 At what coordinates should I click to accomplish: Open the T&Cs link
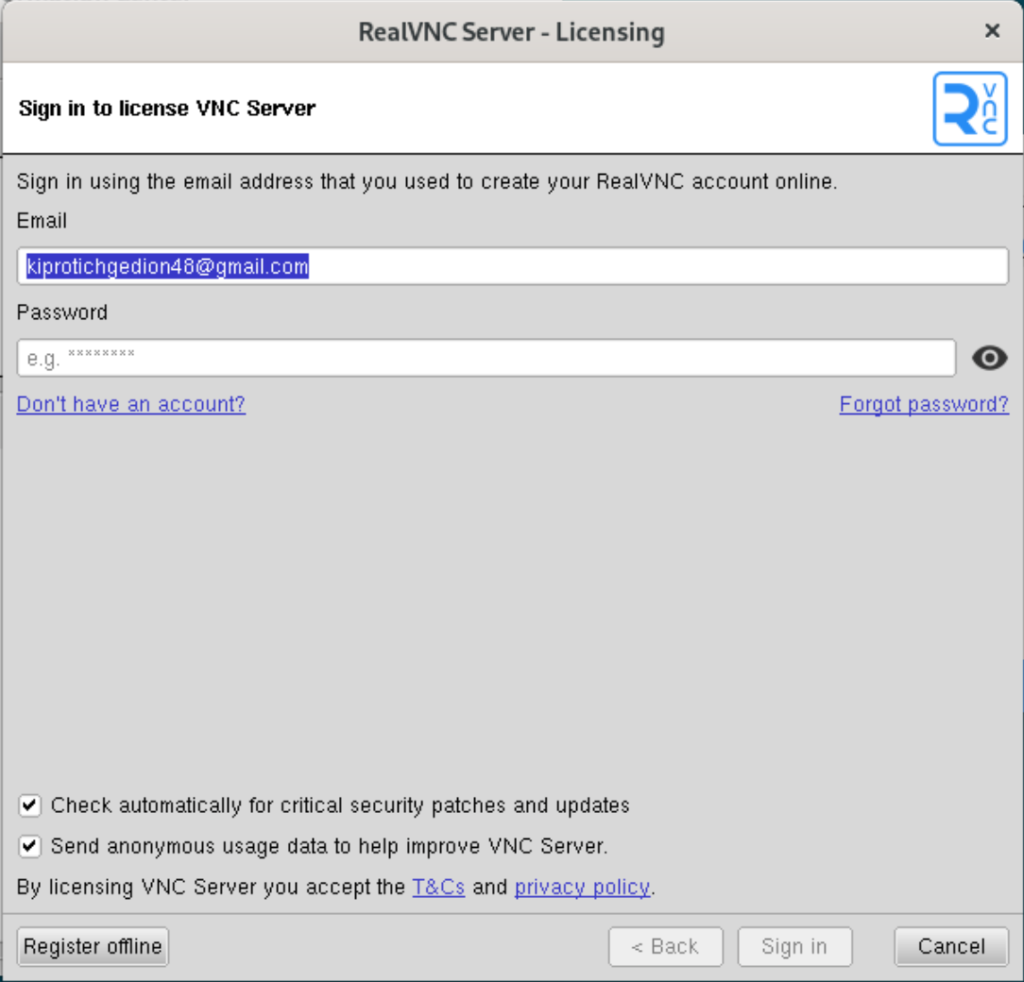click(438, 886)
